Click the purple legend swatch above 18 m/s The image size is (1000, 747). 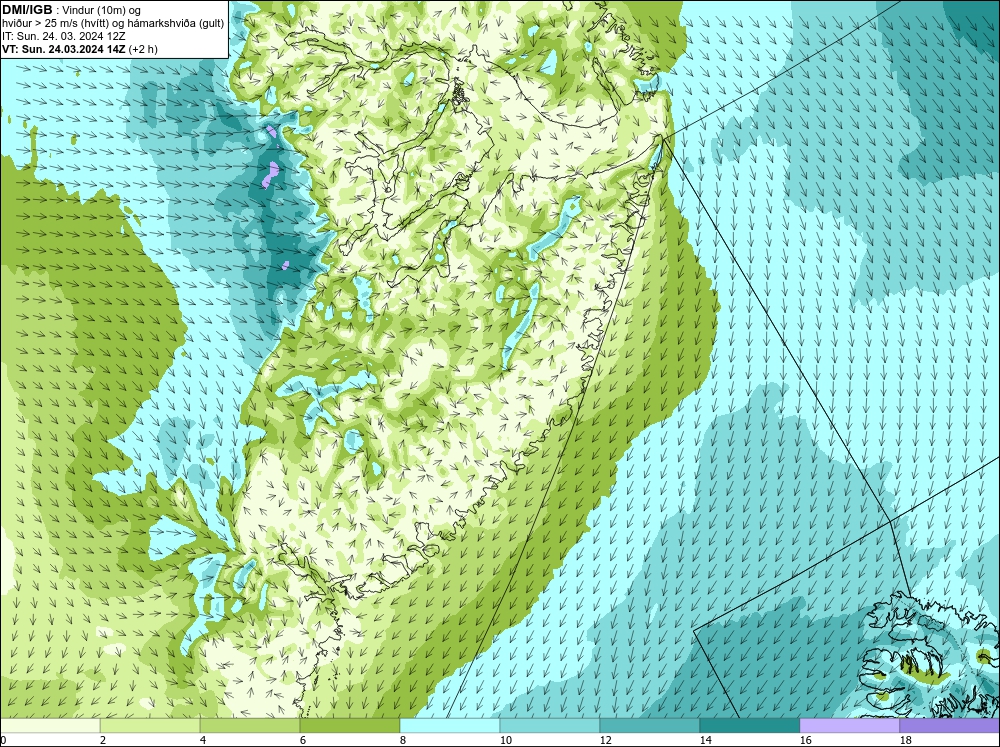pyautogui.click(x=949, y=726)
